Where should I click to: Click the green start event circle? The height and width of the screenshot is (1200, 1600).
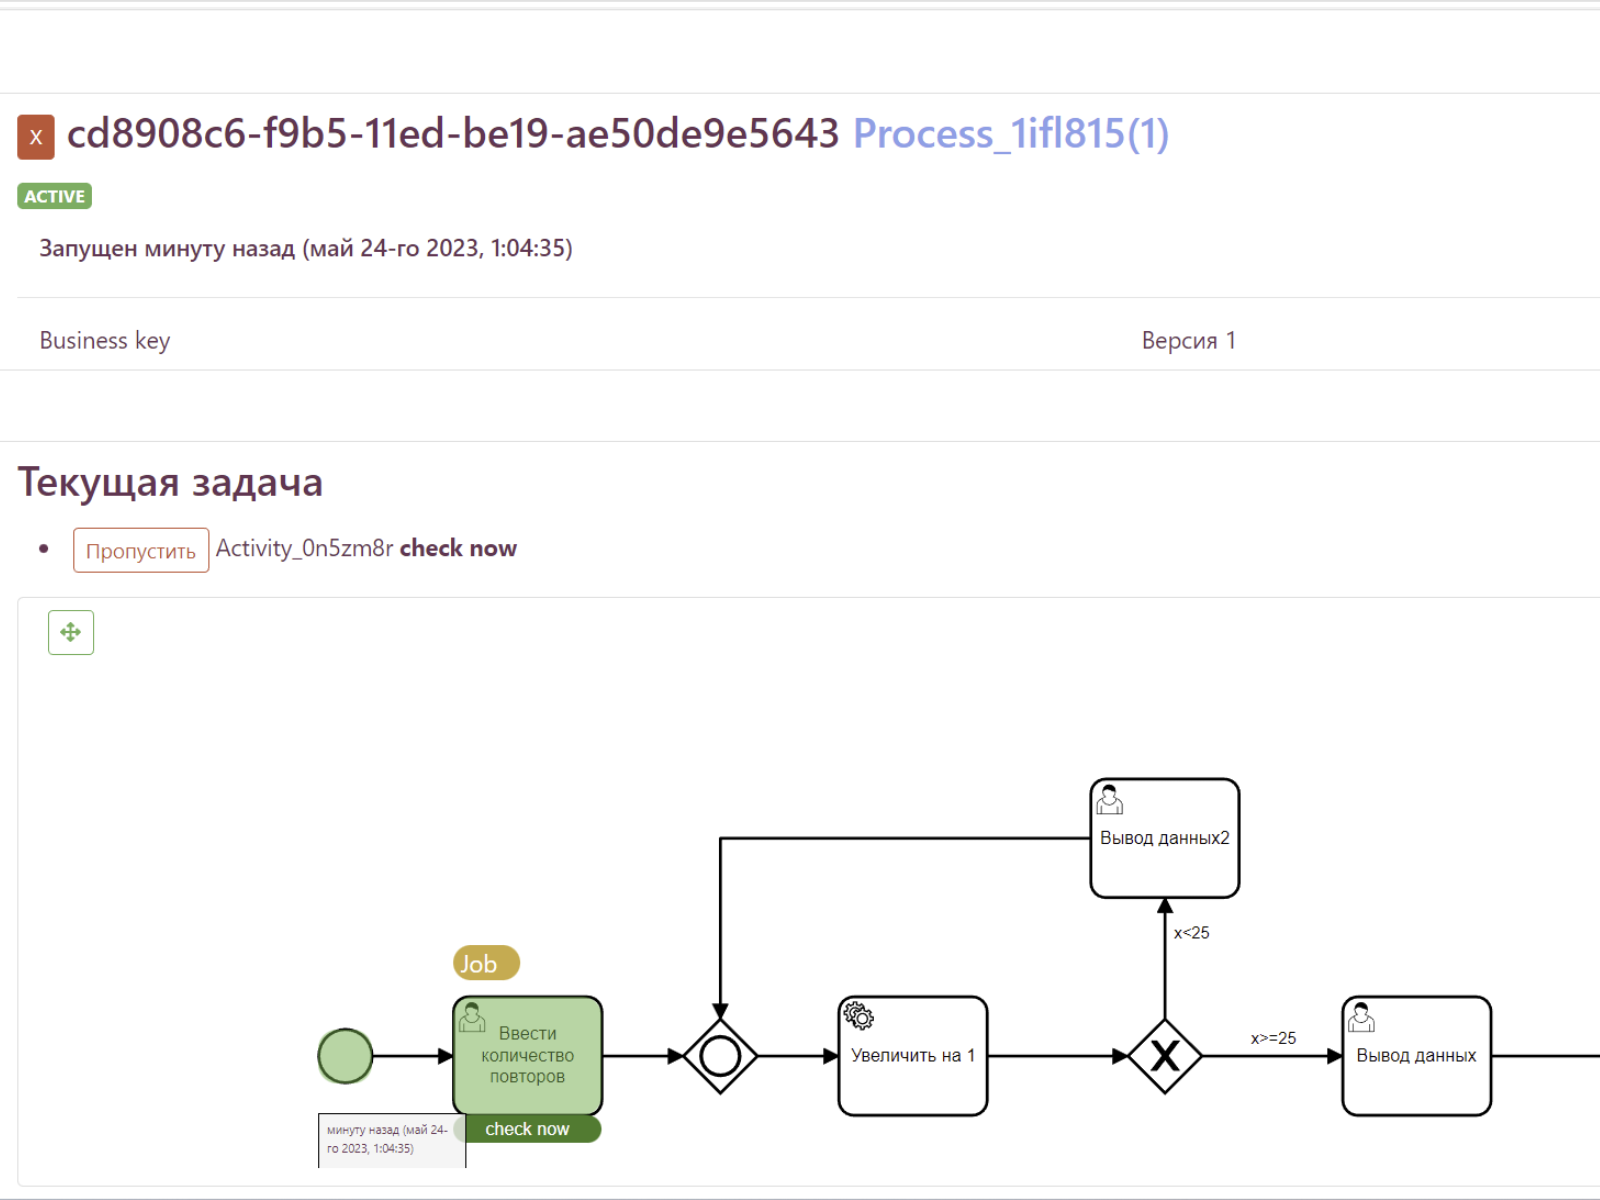point(345,1056)
